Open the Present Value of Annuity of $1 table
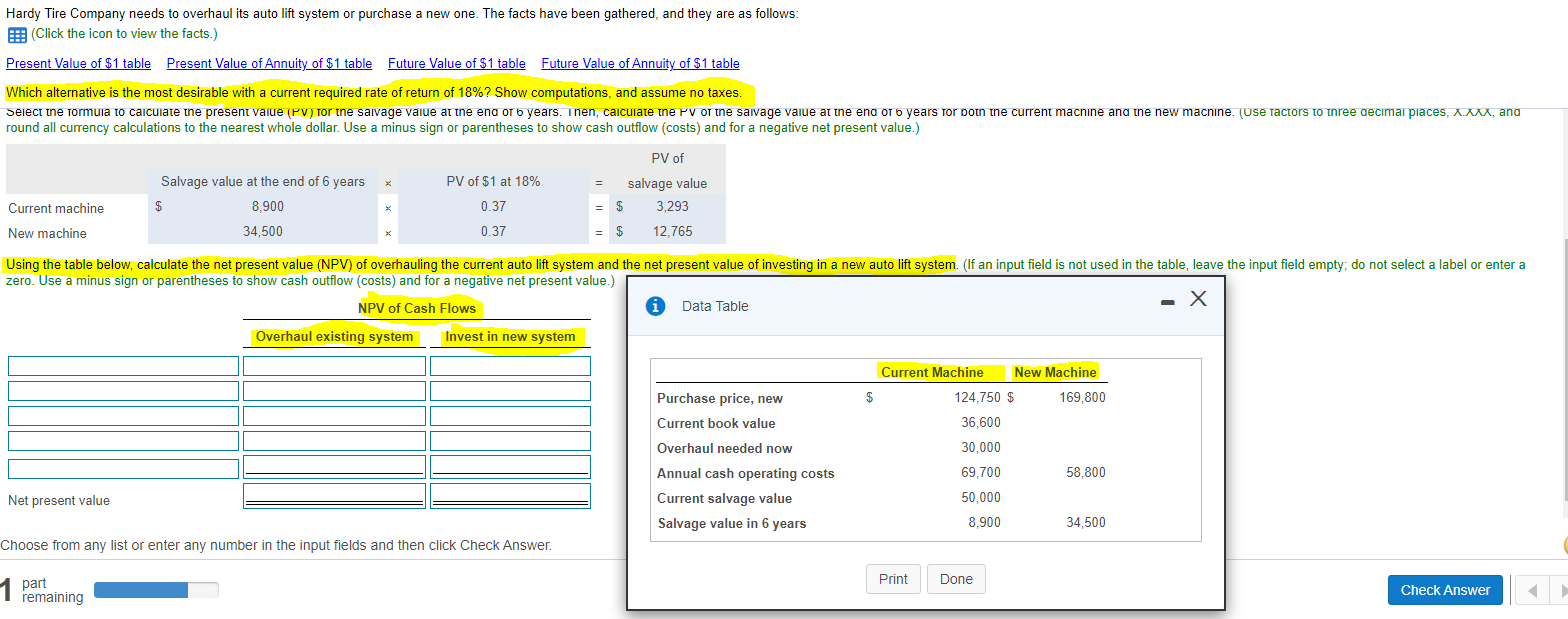1568x619 pixels. 269,63
